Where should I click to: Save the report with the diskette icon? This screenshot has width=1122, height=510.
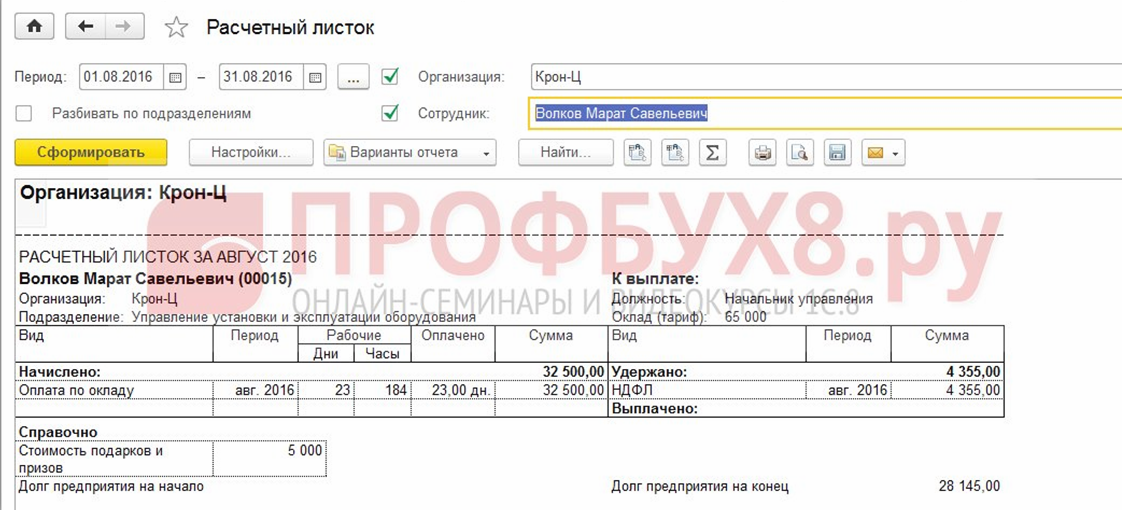pos(838,152)
